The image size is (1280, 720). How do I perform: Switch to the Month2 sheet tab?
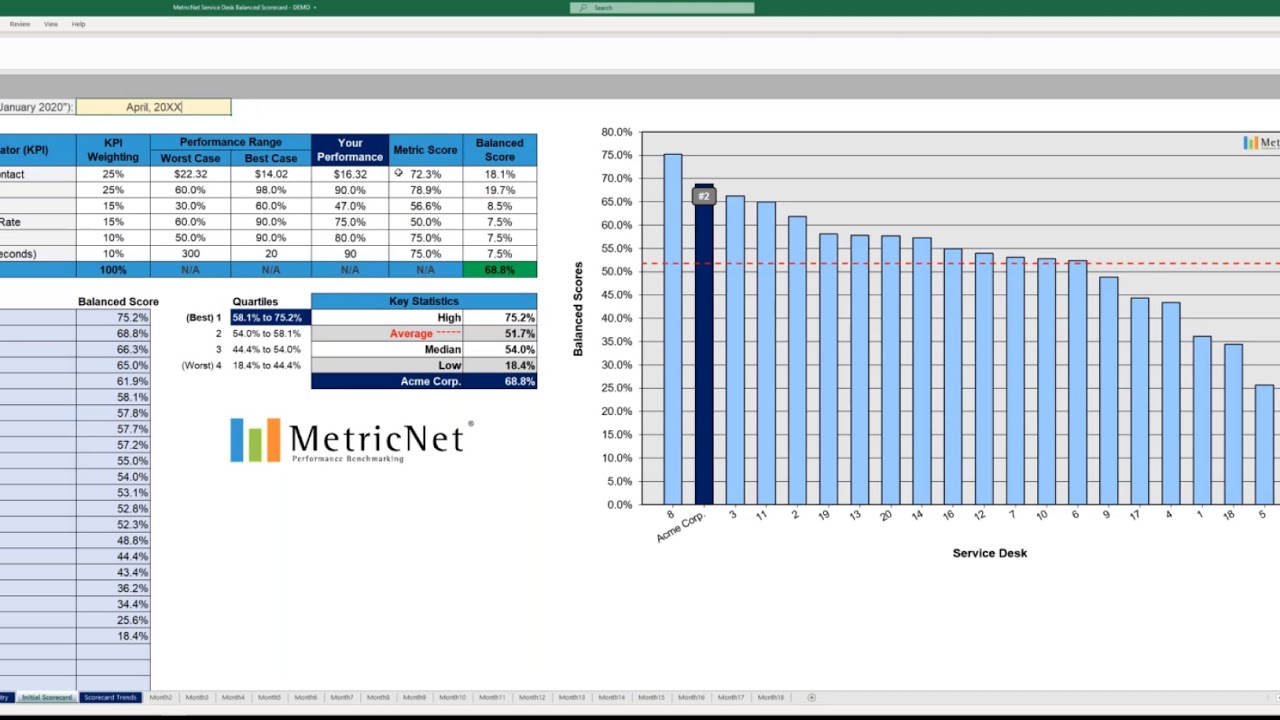tap(161, 697)
